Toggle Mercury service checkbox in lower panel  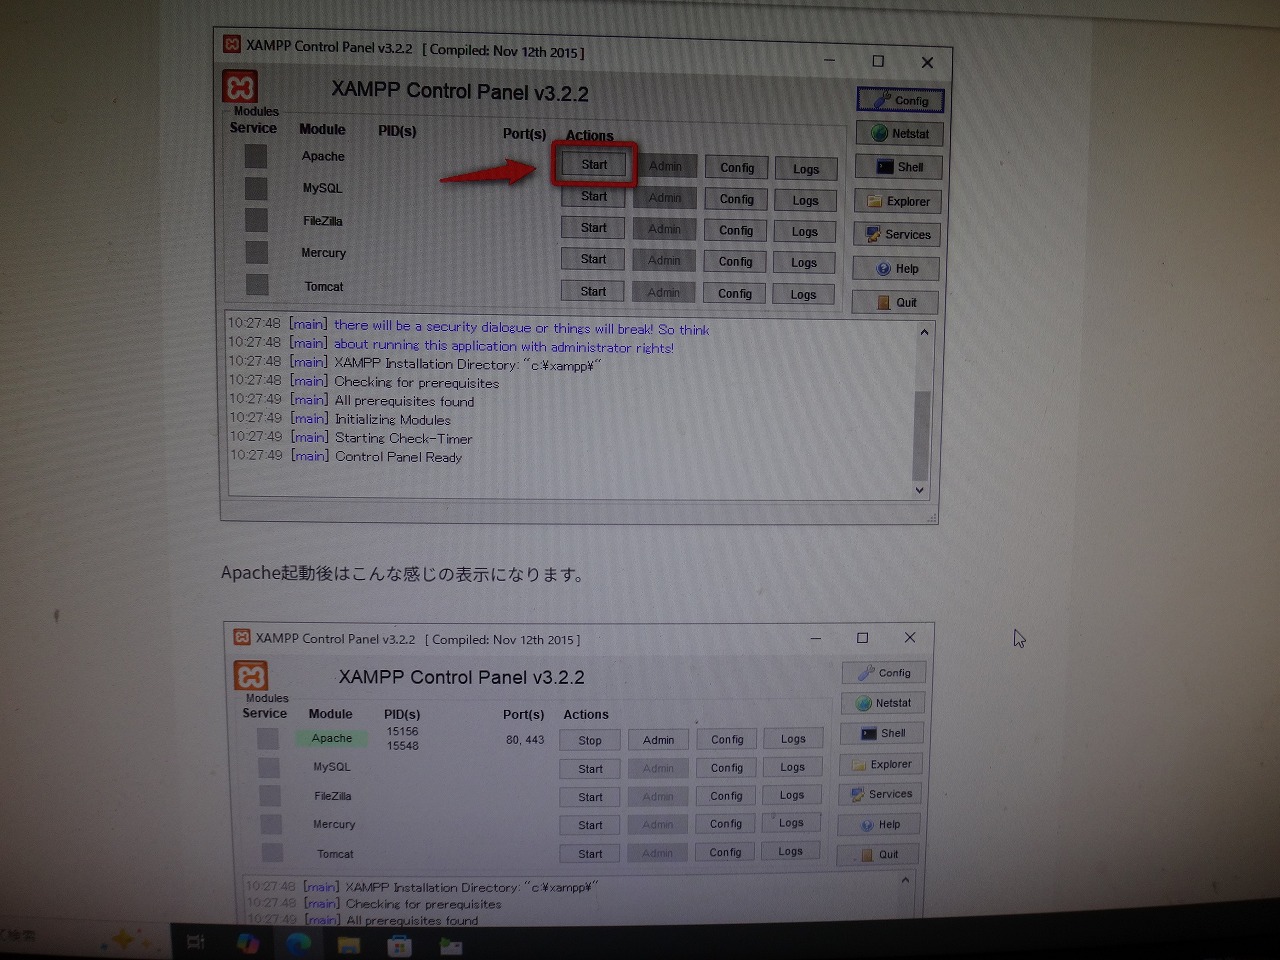tap(270, 824)
